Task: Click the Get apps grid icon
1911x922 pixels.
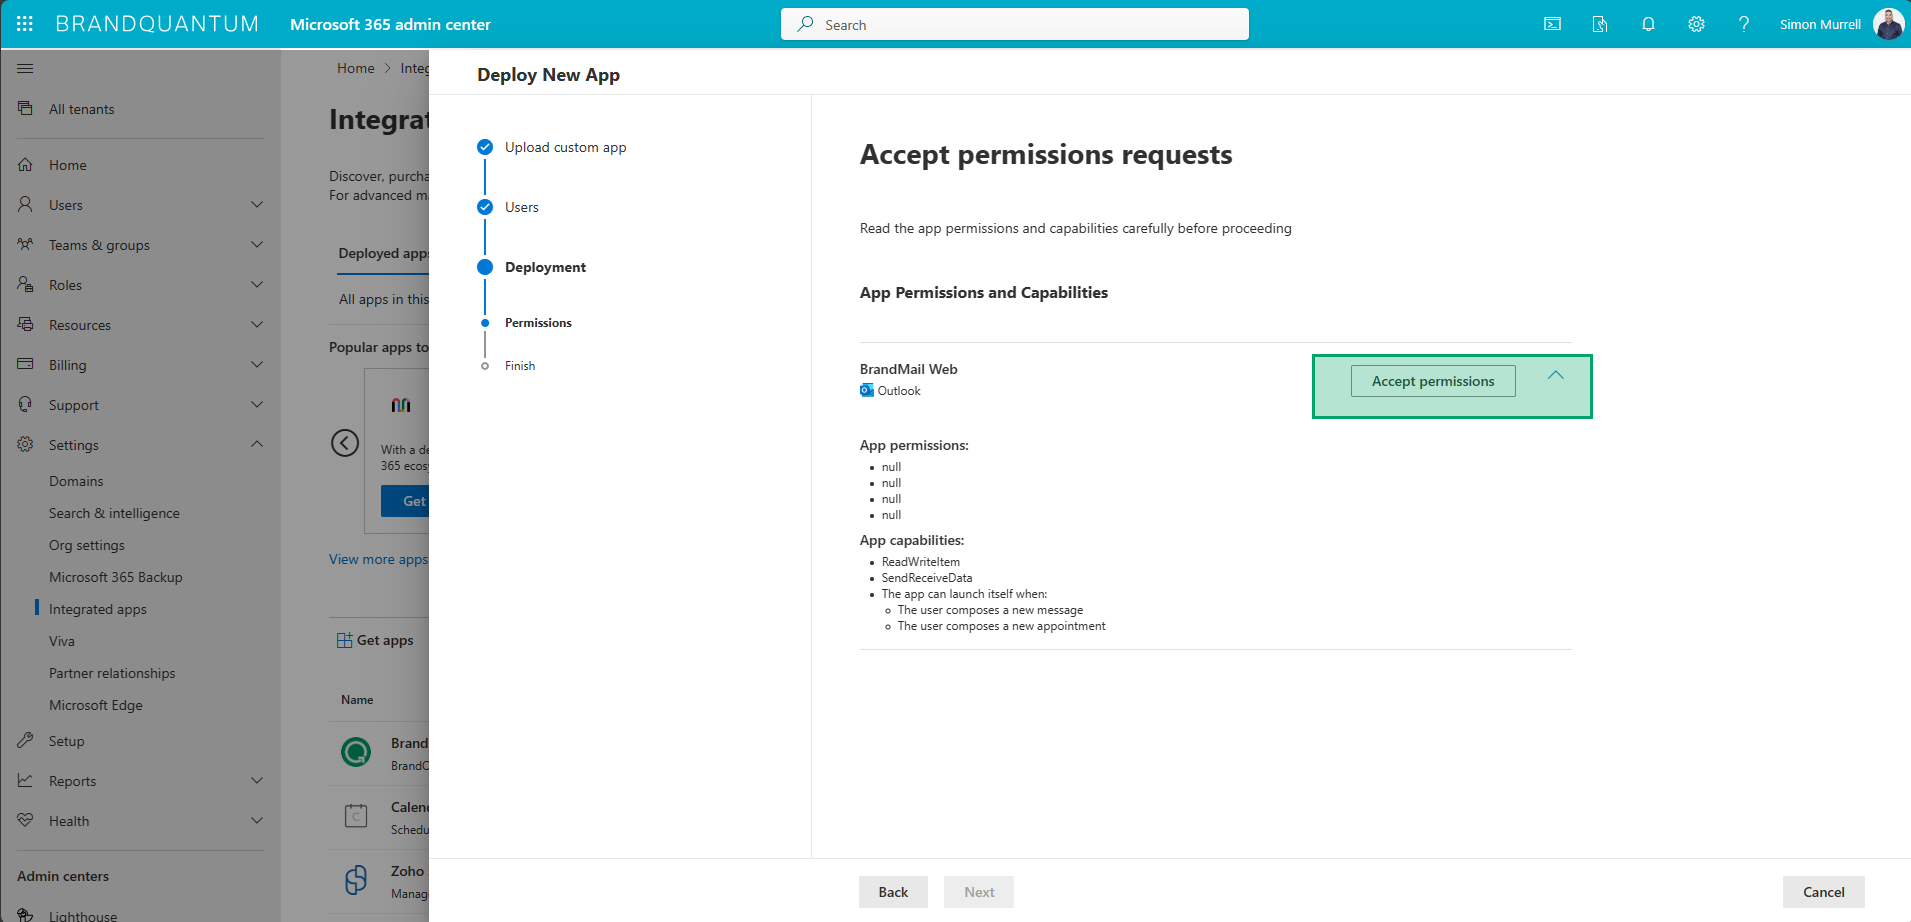Action: click(345, 640)
